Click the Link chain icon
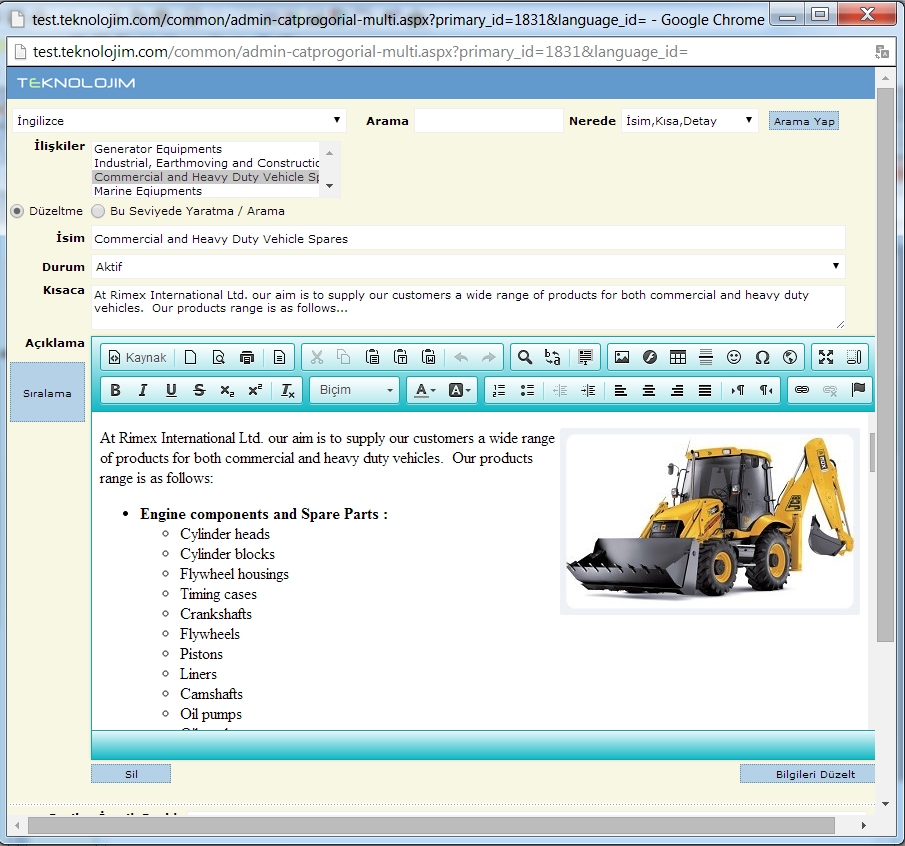This screenshot has height=846, width=905. point(802,390)
